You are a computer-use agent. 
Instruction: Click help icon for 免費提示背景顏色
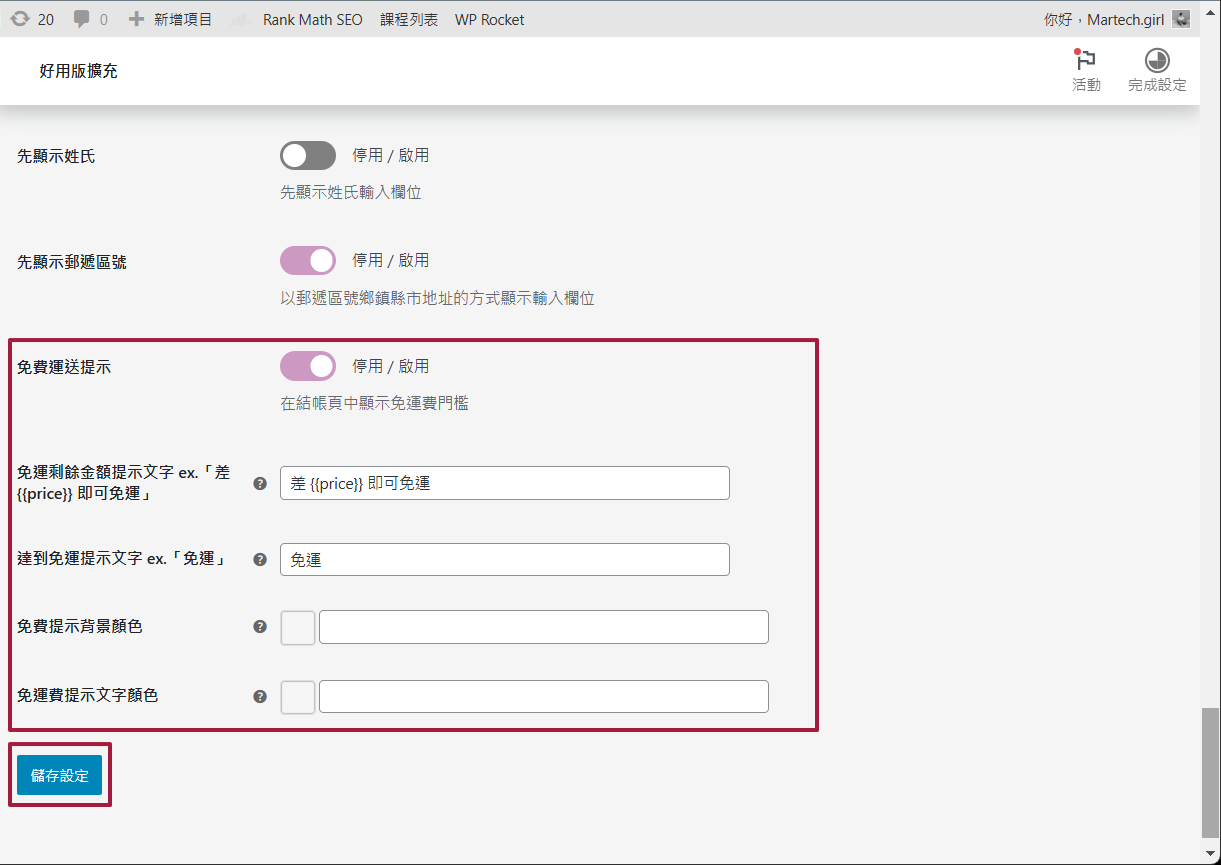[x=260, y=627]
